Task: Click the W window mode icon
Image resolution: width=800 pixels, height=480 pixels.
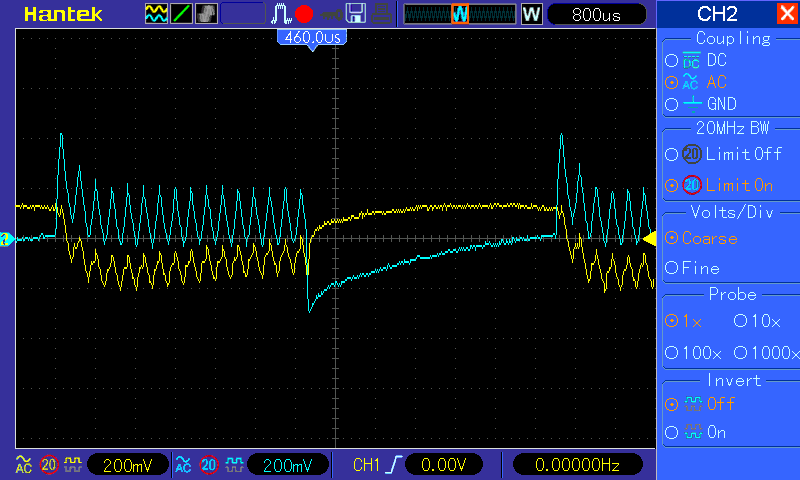Action: [x=531, y=14]
